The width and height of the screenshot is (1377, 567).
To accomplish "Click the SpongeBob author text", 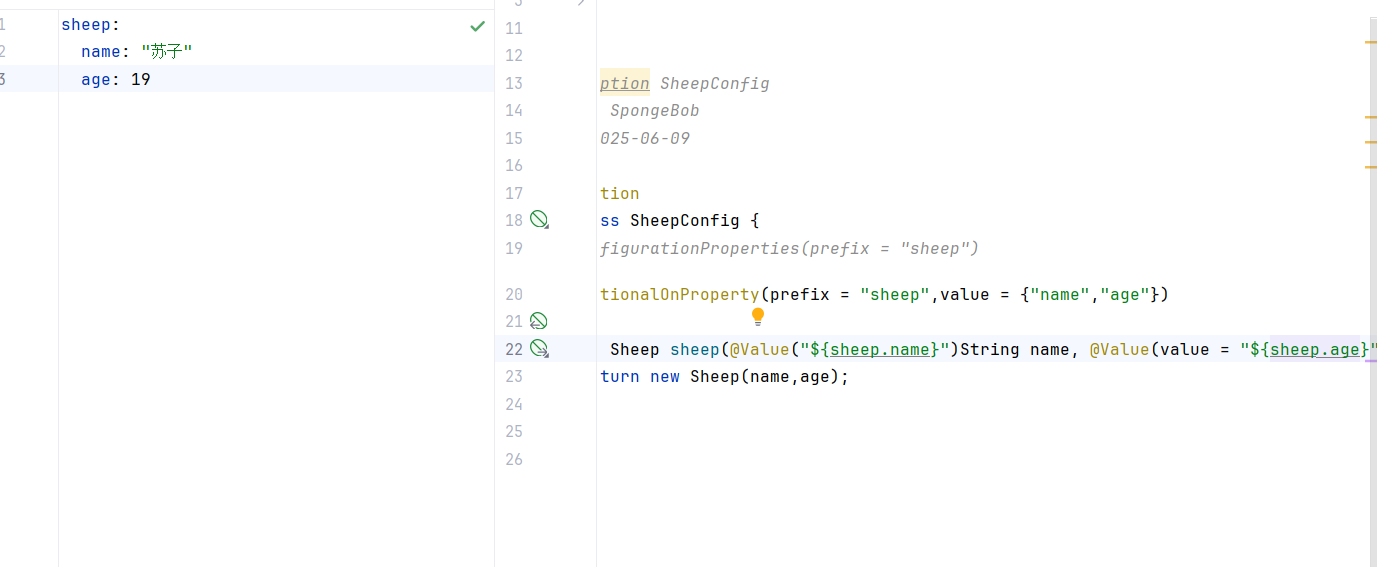I will (655, 111).
